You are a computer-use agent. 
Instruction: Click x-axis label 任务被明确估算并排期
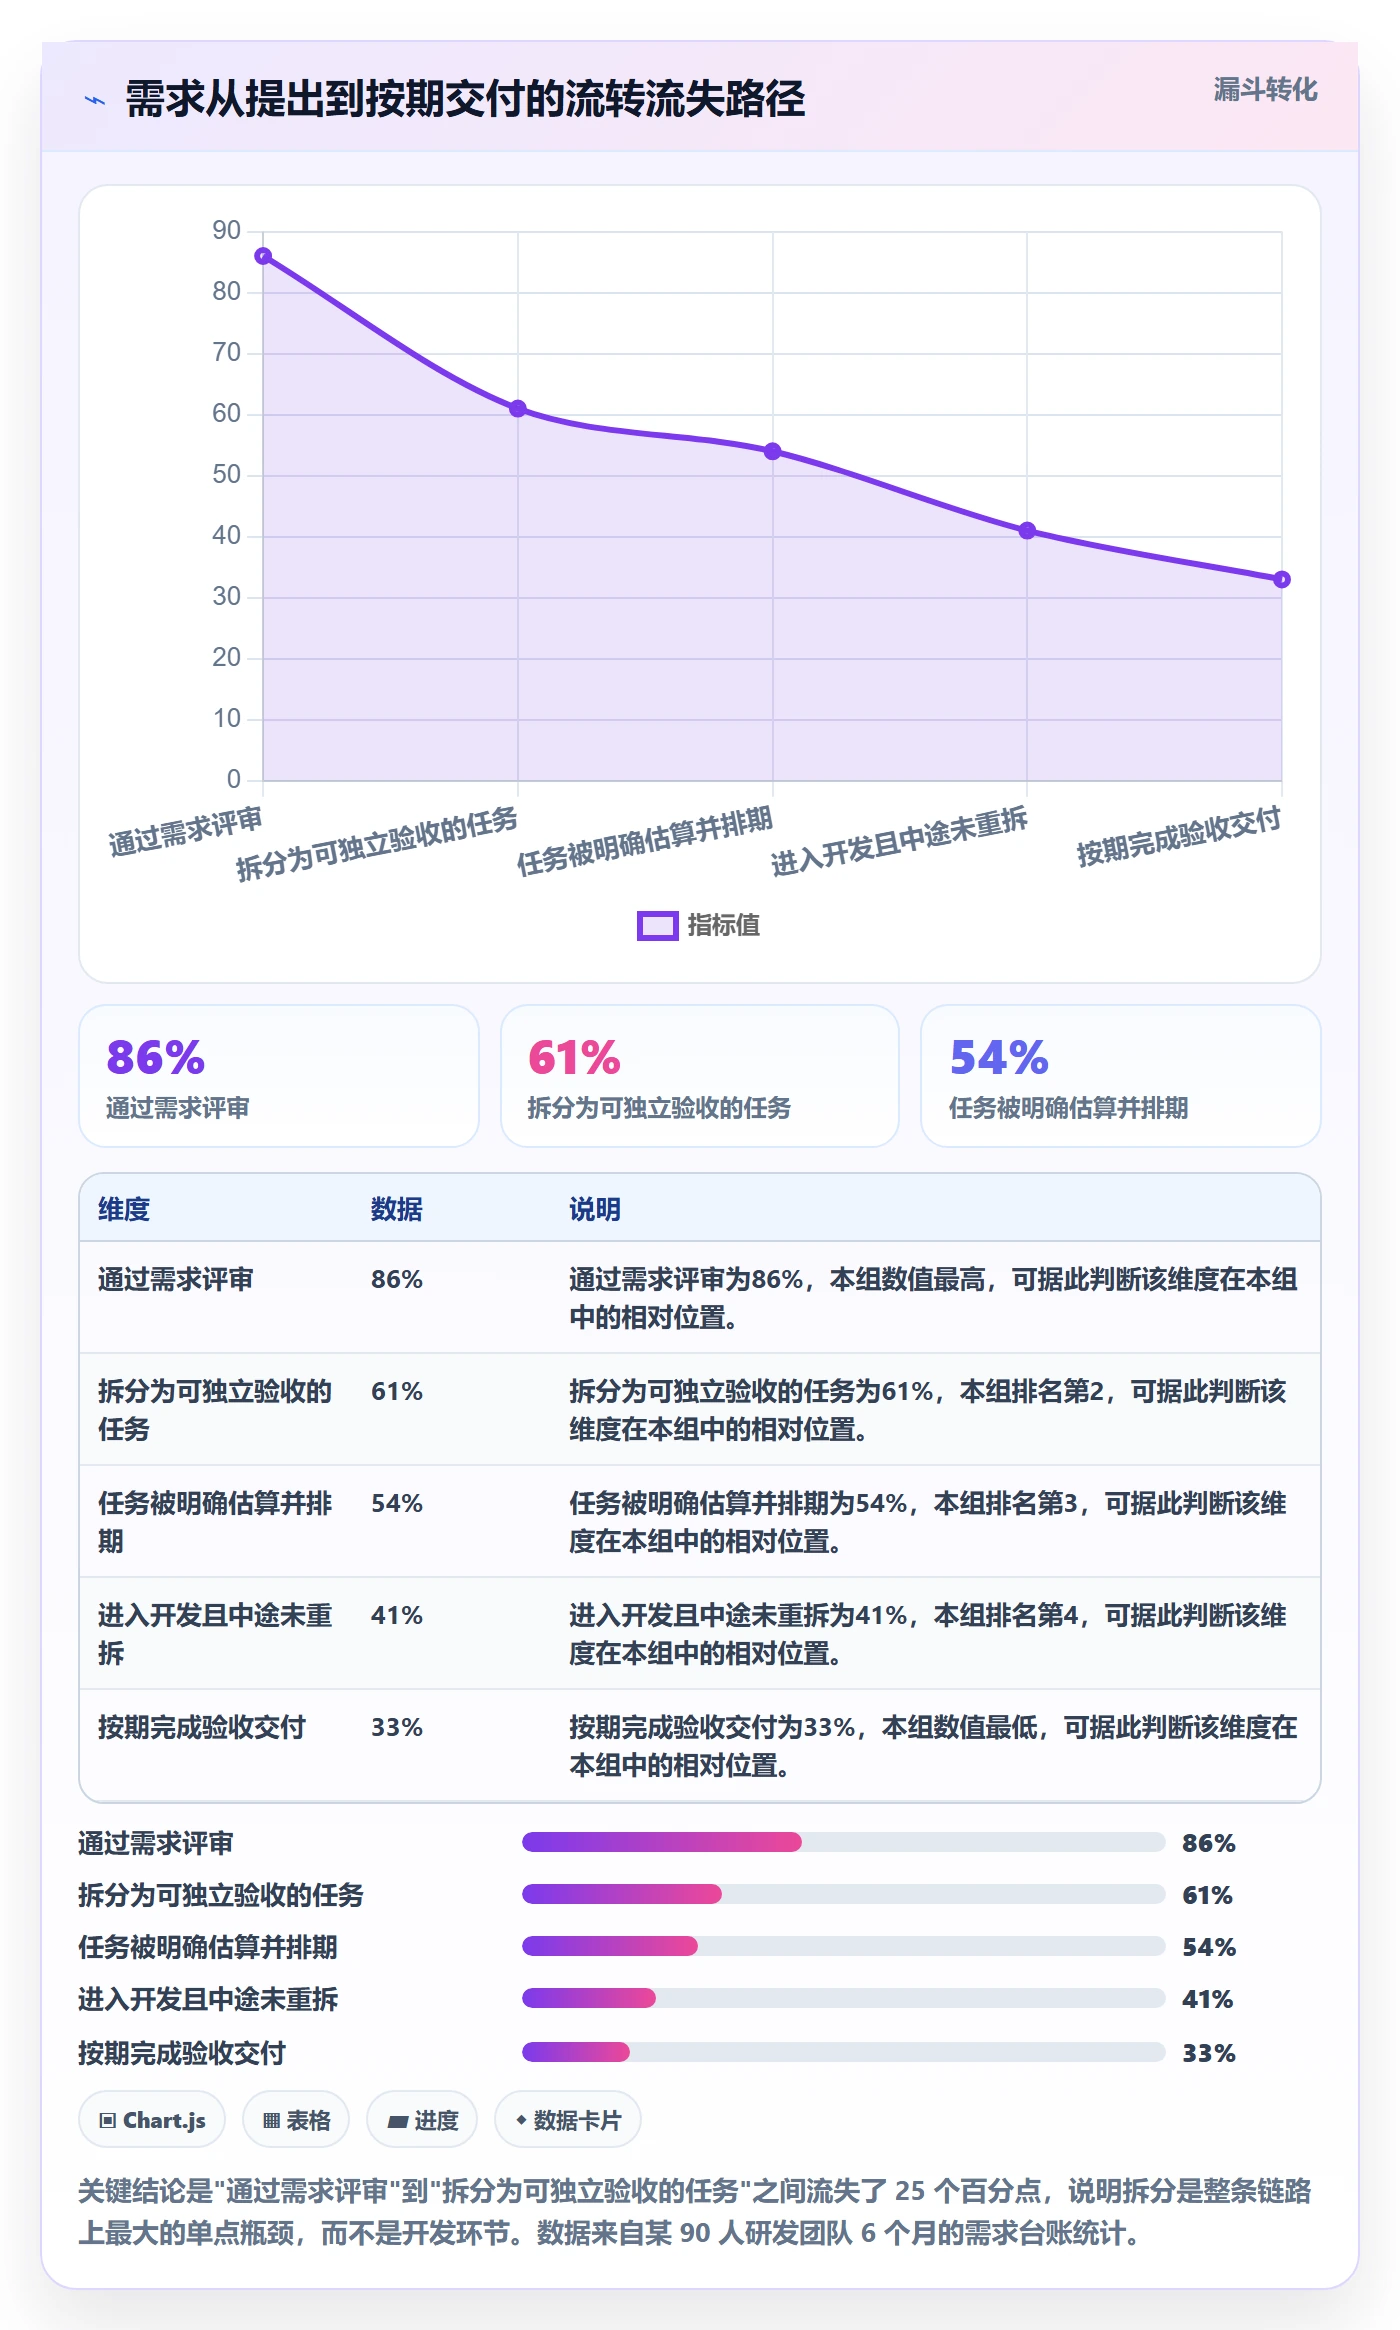tap(645, 841)
